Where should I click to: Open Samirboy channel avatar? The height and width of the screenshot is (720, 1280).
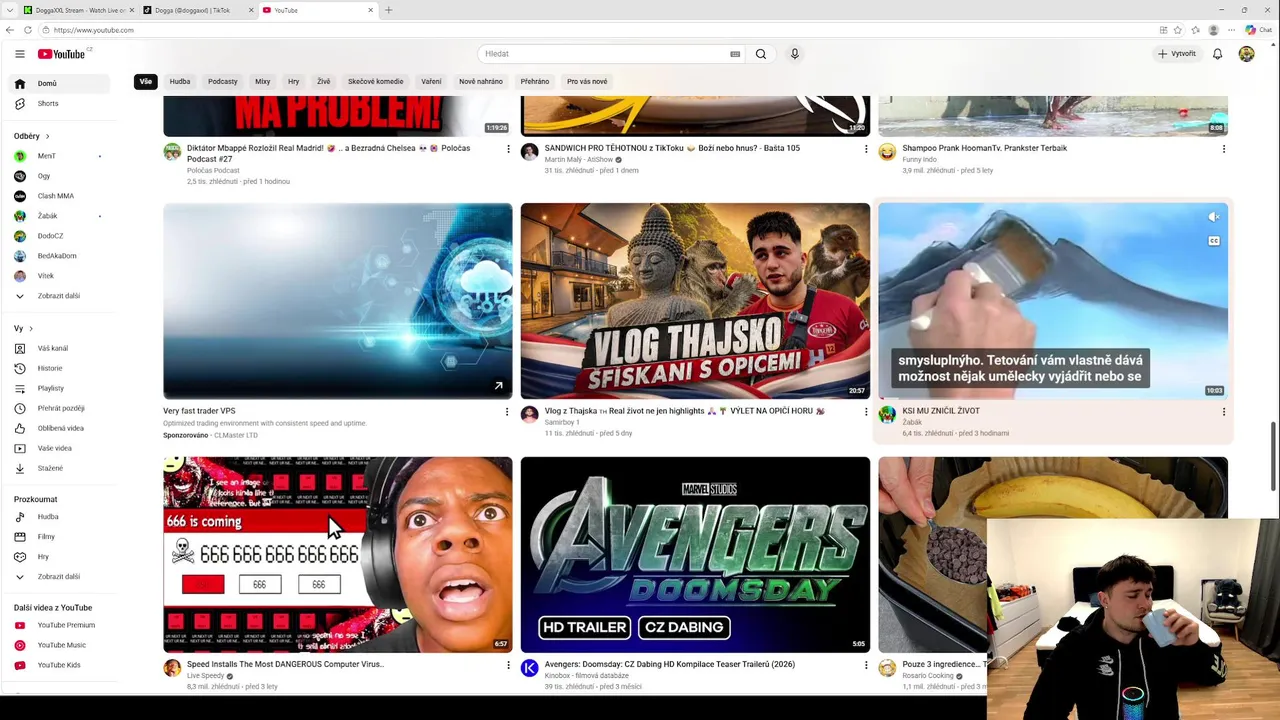click(x=529, y=415)
